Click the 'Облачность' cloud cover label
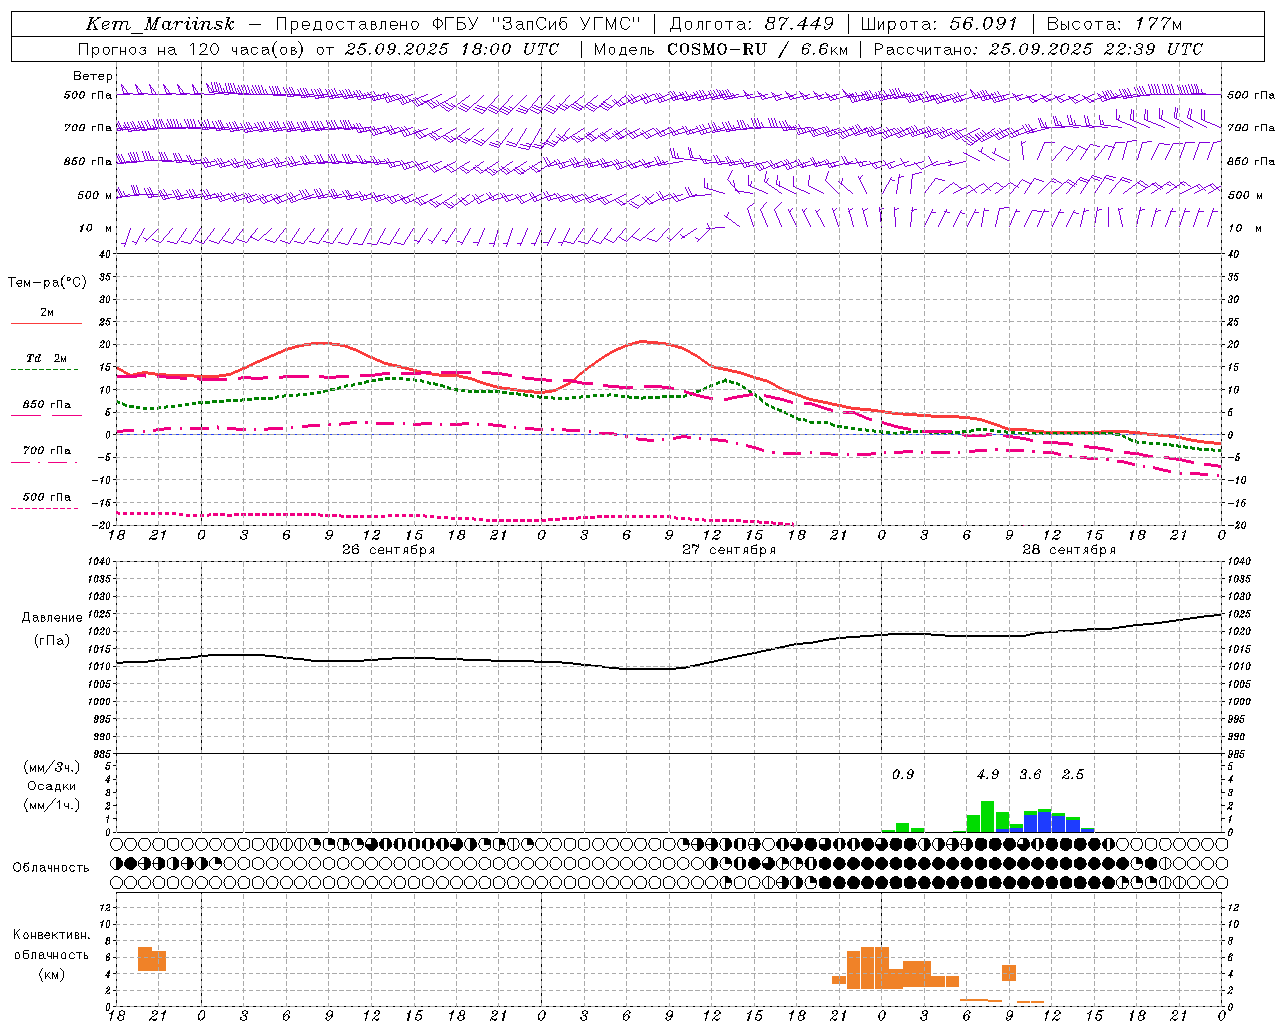The height and width of the screenshot is (1024, 1280). pos(51,868)
